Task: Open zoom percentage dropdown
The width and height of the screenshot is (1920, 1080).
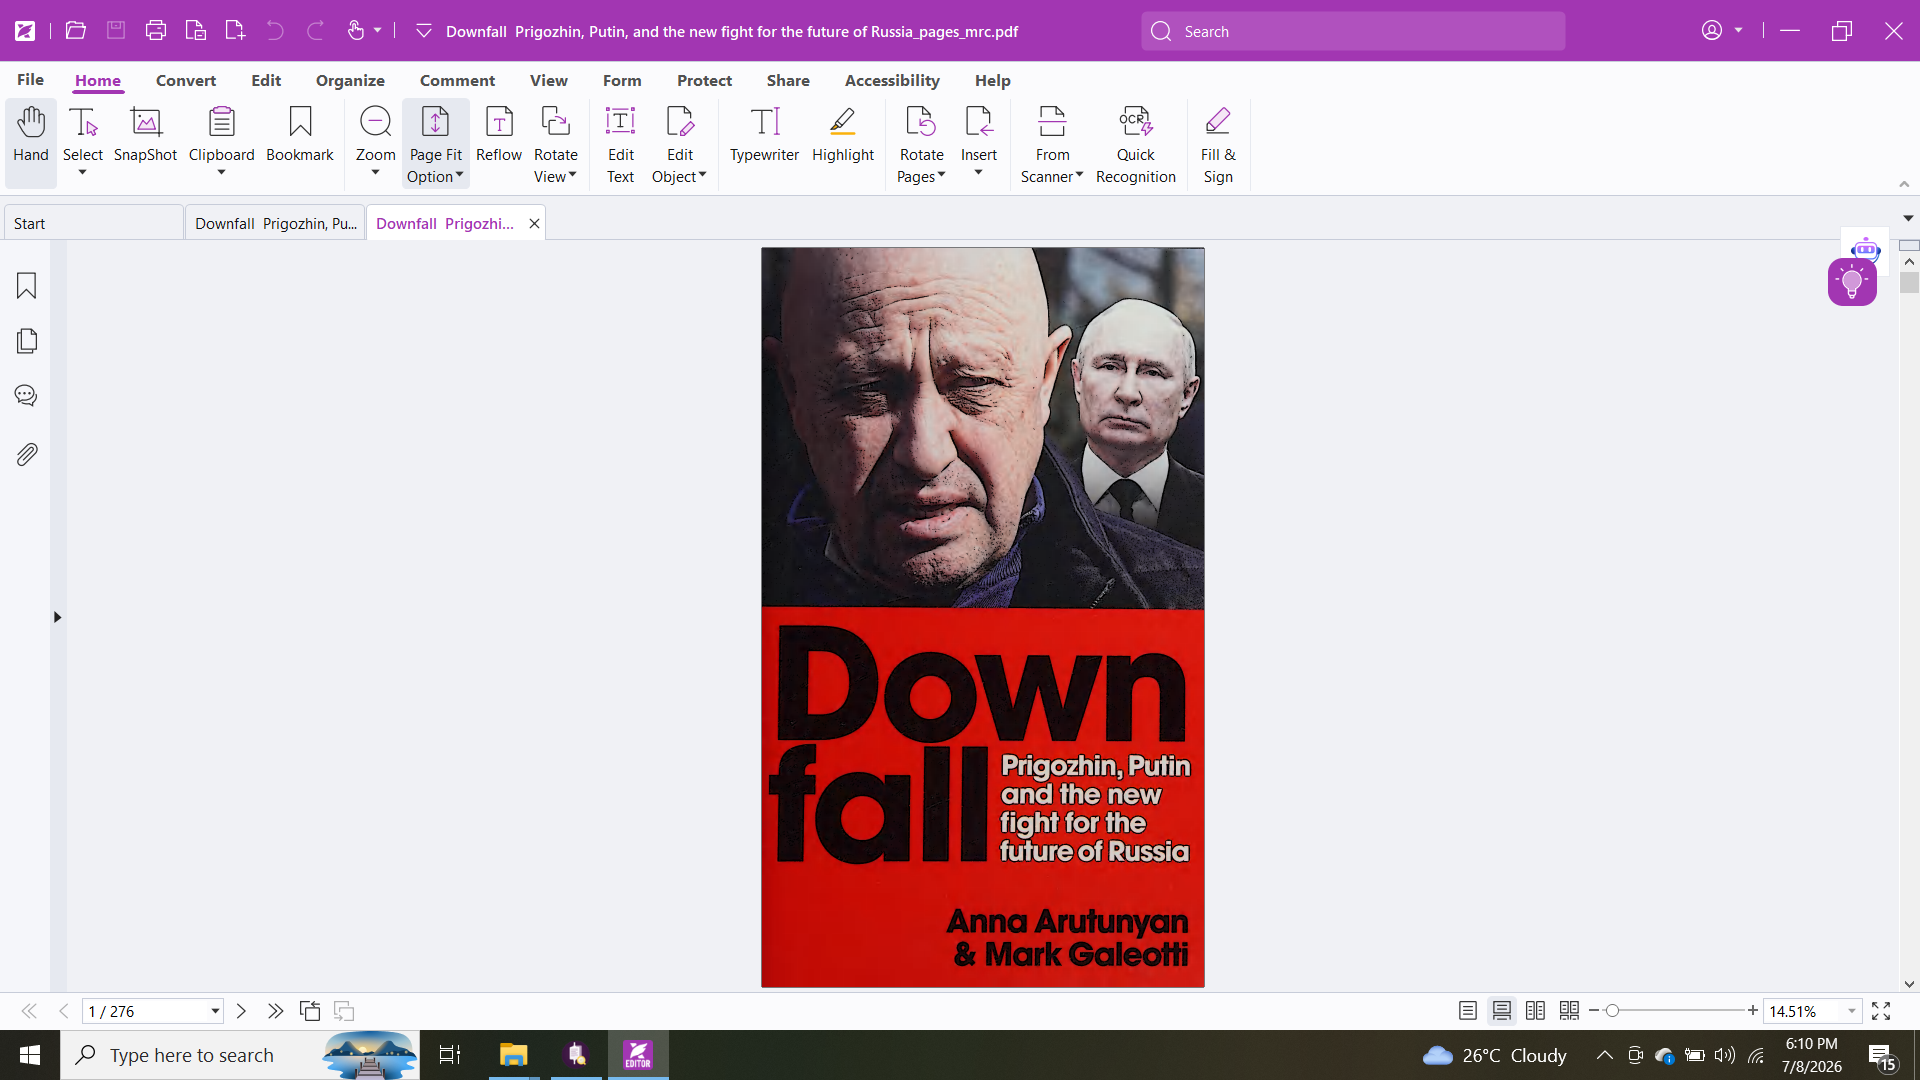Action: tap(1851, 1011)
